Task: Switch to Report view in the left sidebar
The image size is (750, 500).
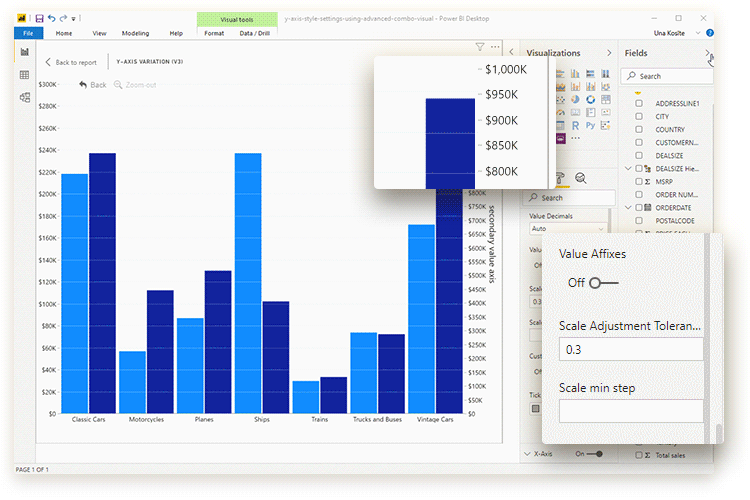Action: pos(25,52)
